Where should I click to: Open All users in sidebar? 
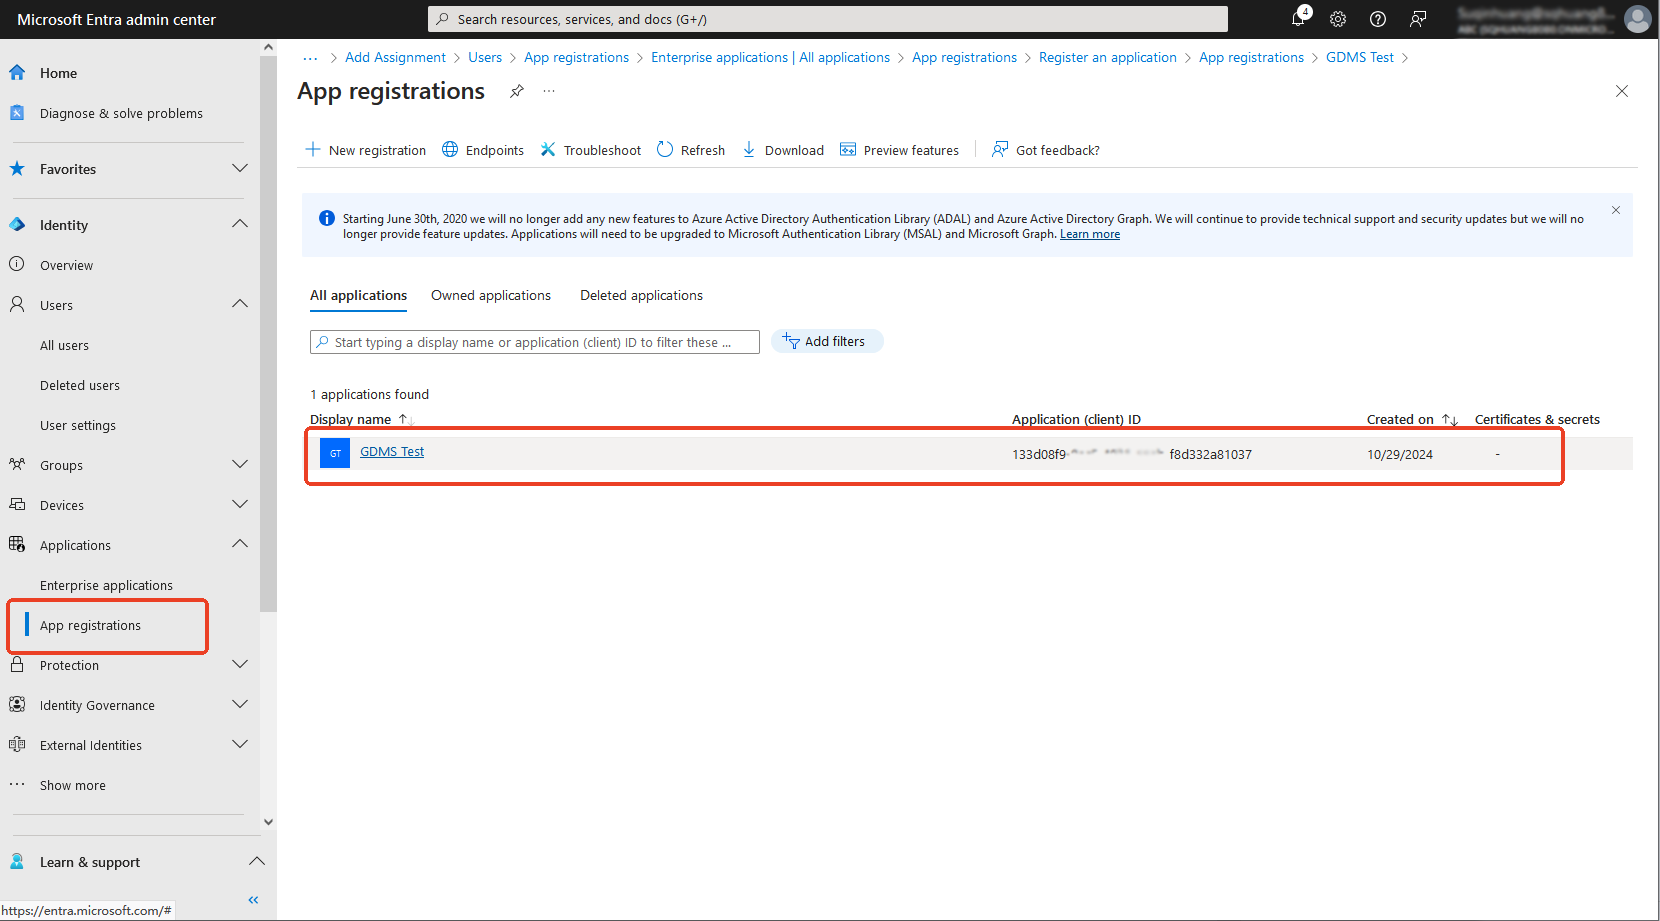(x=64, y=345)
